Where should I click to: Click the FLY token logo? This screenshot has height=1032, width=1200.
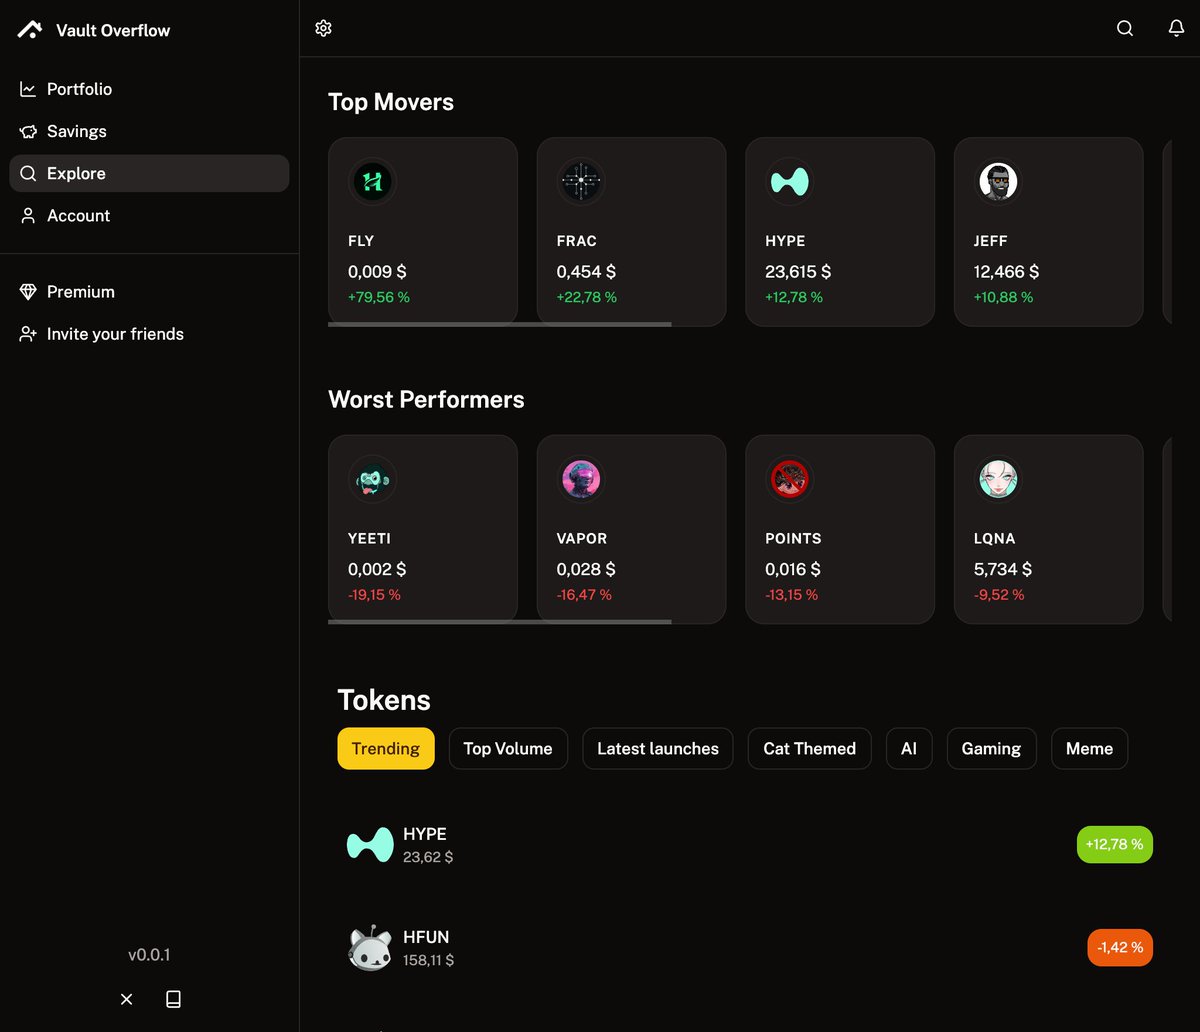point(372,182)
